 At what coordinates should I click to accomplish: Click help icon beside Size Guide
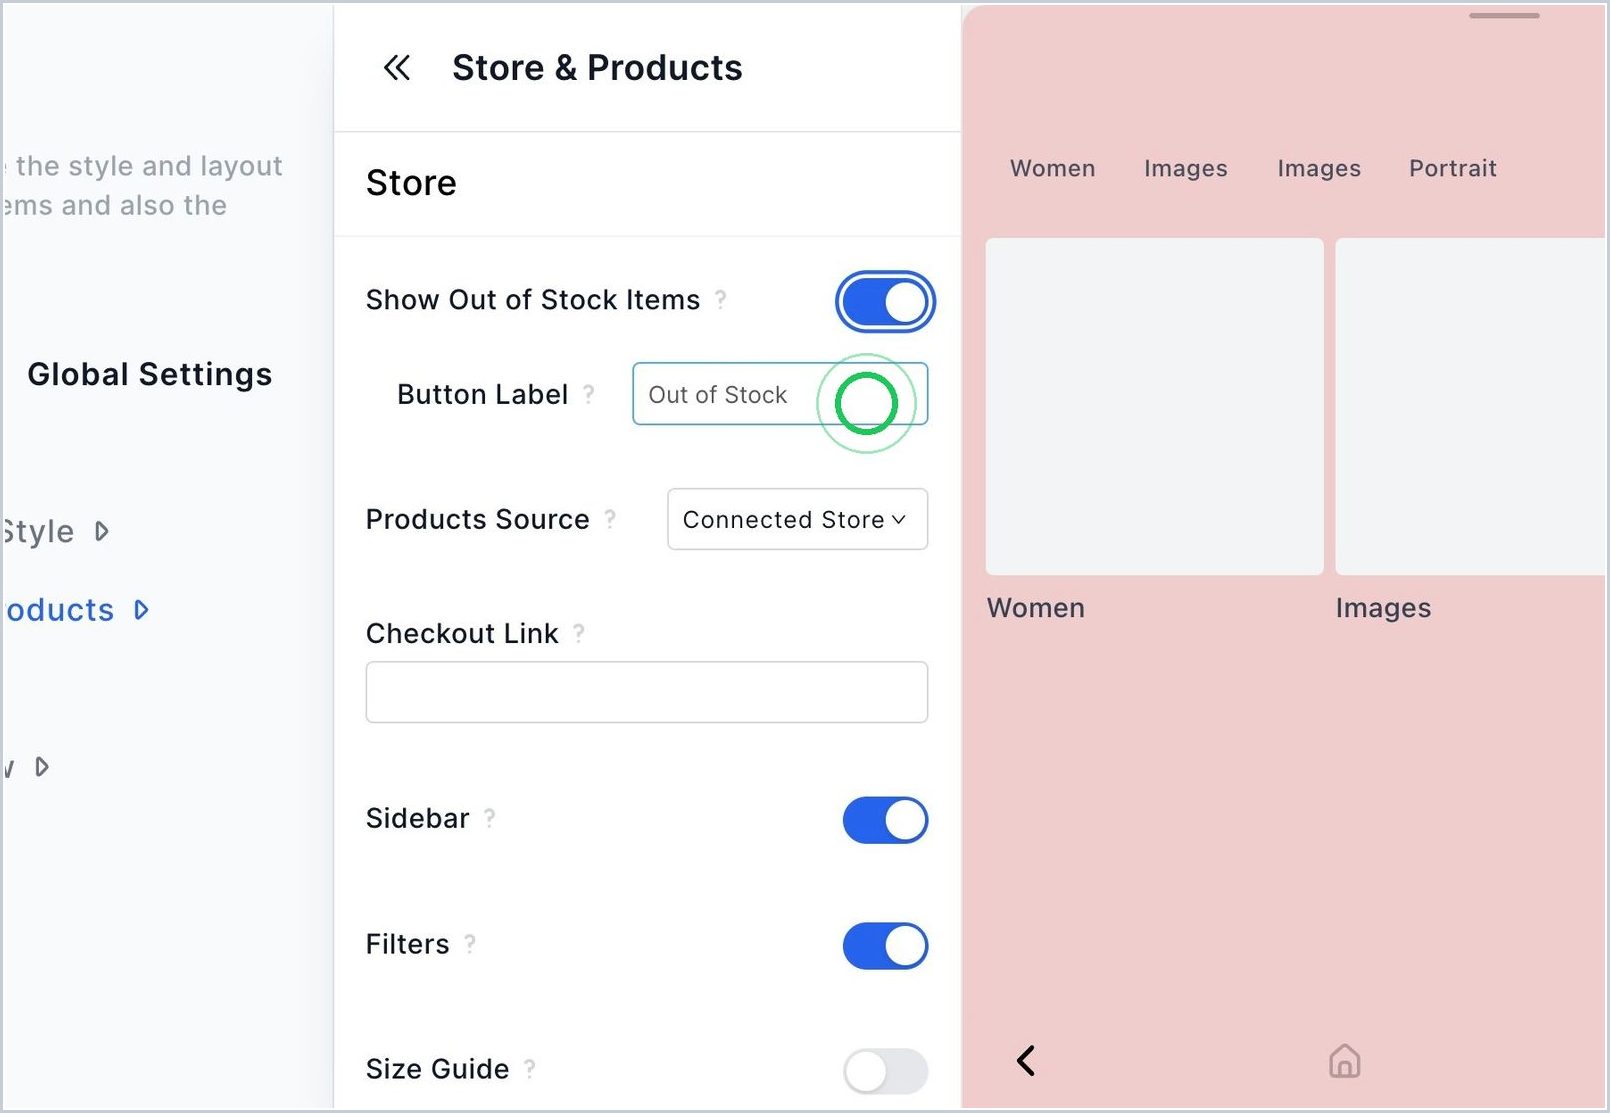pos(530,1069)
